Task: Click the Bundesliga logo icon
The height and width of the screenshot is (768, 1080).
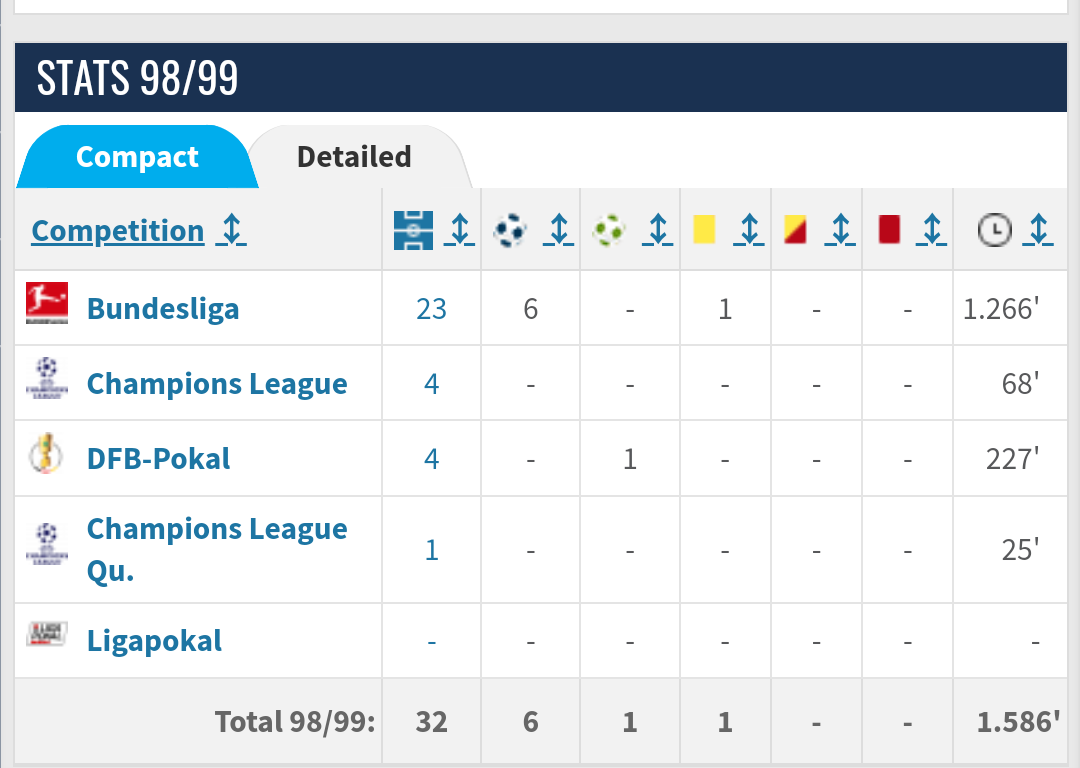Action: [x=47, y=302]
